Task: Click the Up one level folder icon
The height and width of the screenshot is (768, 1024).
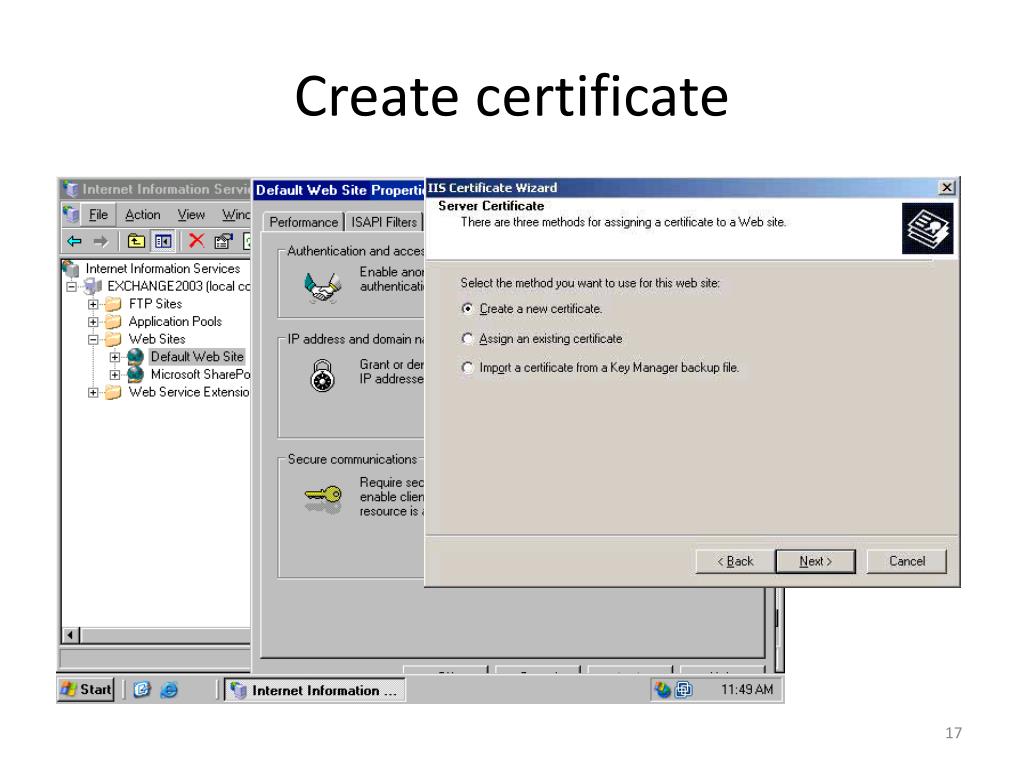Action: coord(136,242)
